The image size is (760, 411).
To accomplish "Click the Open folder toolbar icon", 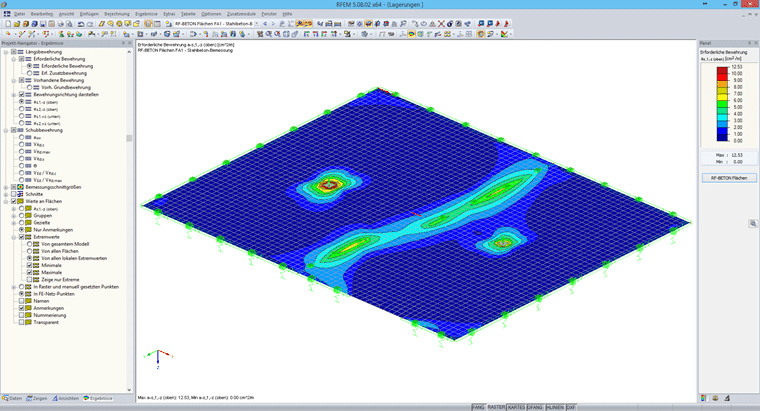I will click(16, 23).
